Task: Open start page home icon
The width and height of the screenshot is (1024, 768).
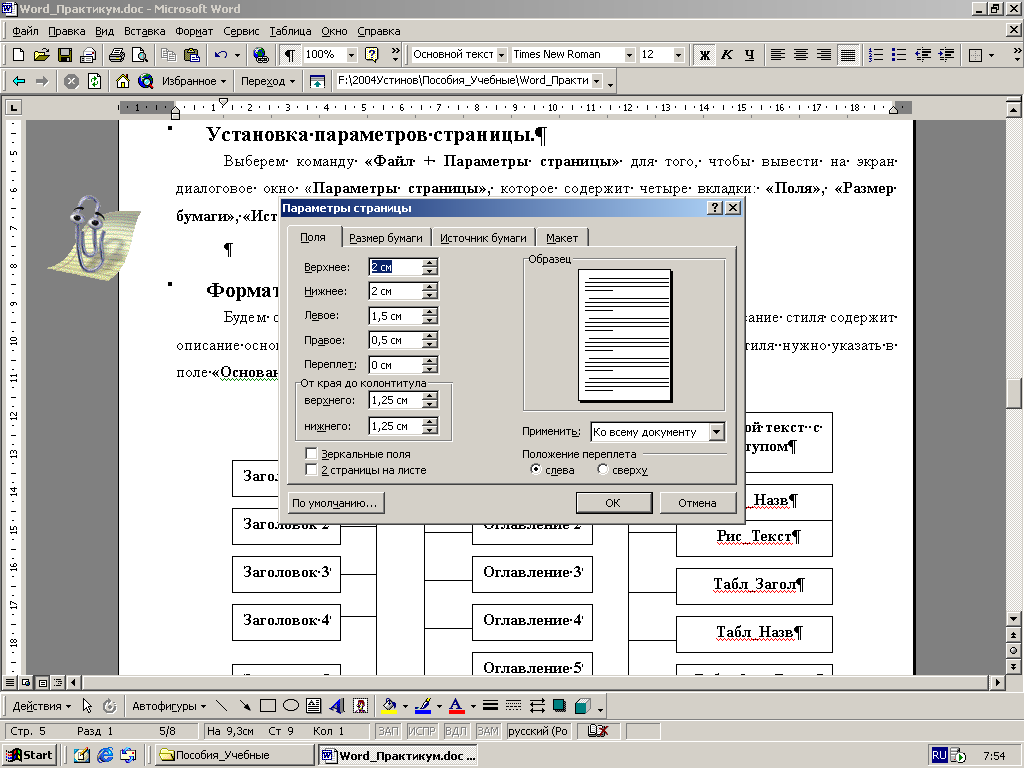Action: tap(122, 81)
